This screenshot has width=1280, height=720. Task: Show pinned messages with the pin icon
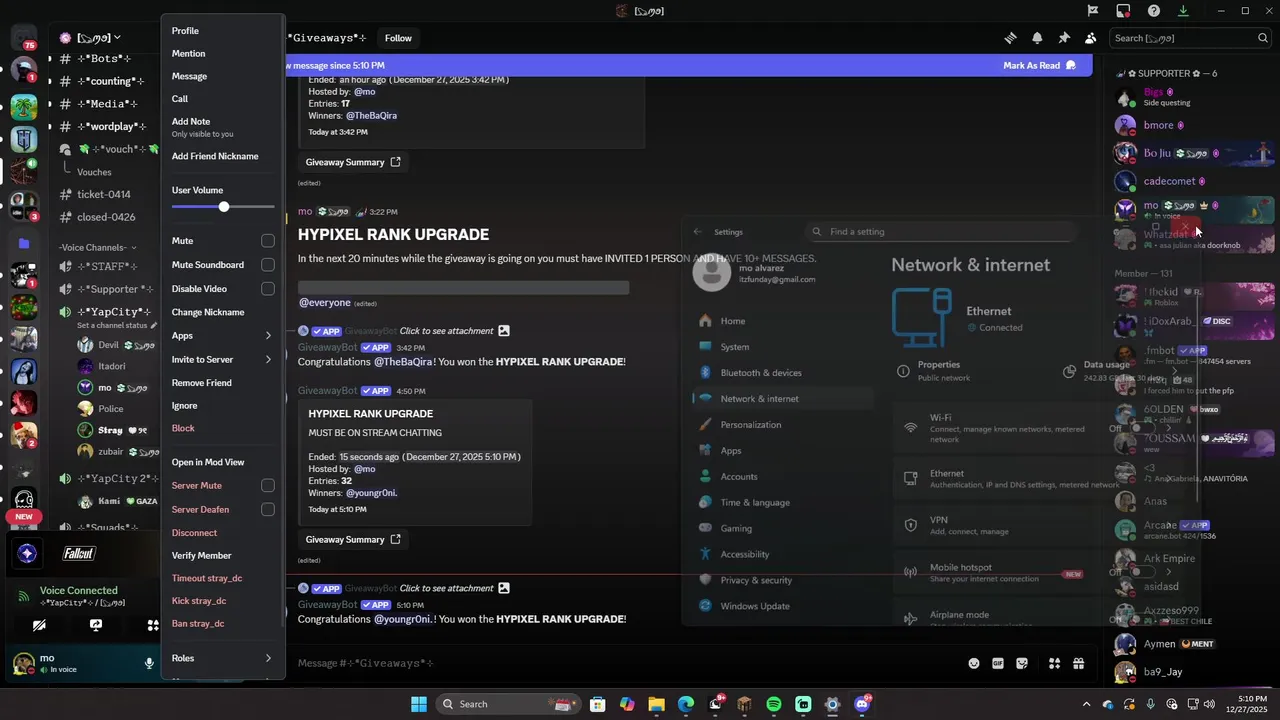tap(1064, 38)
